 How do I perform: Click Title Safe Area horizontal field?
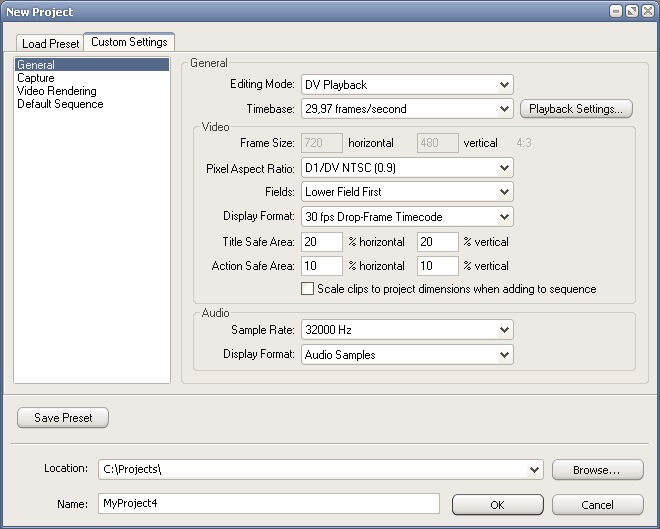point(322,242)
